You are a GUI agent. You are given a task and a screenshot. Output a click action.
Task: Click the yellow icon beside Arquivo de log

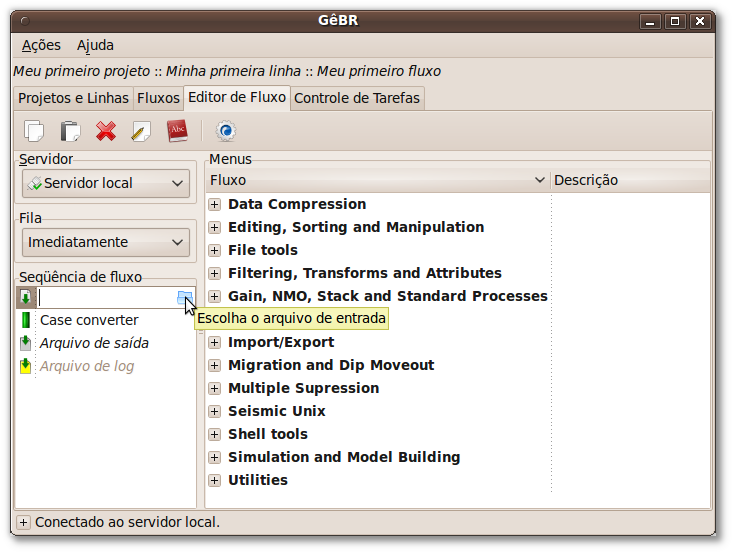pyautogui.click(x=26, y=366)
